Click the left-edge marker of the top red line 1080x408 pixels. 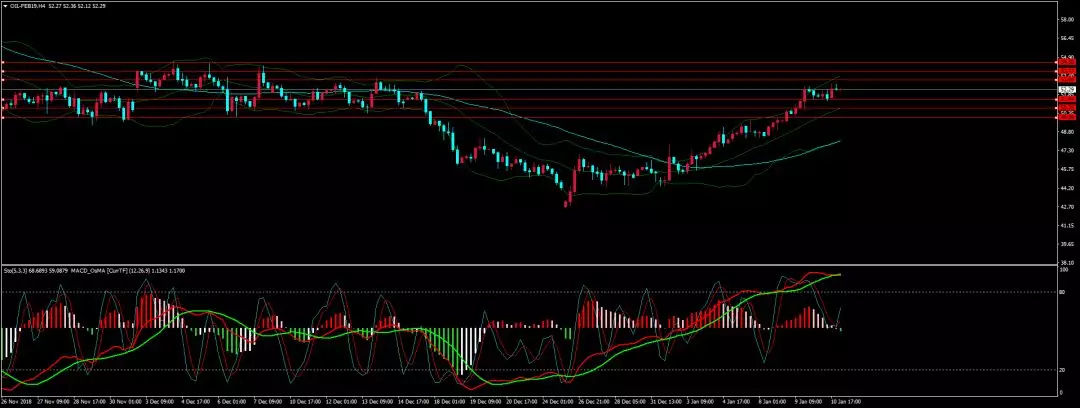(x=3, y=63)
